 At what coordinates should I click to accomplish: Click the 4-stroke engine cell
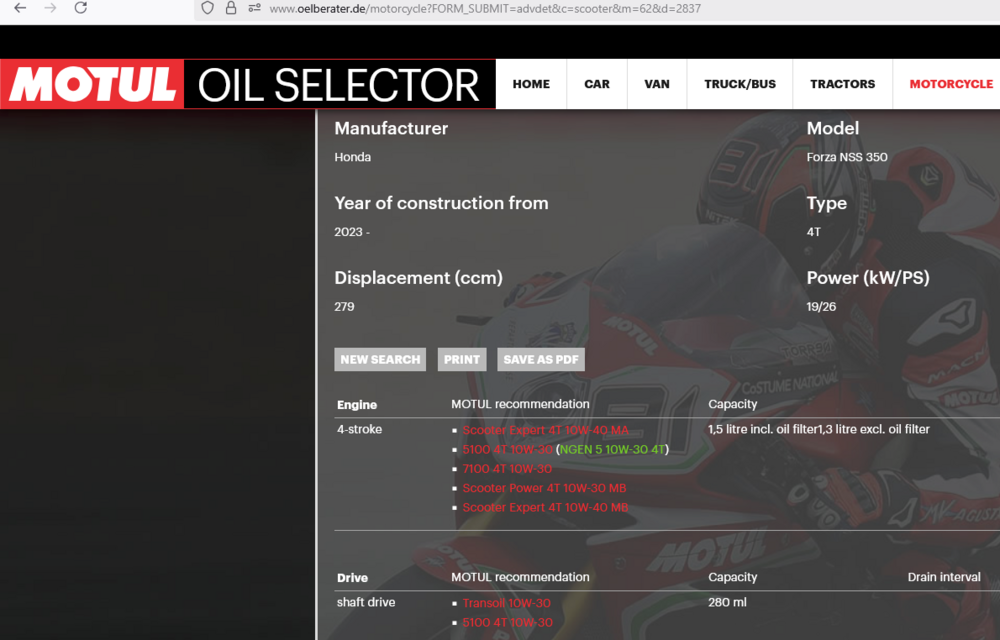(360, 430)
